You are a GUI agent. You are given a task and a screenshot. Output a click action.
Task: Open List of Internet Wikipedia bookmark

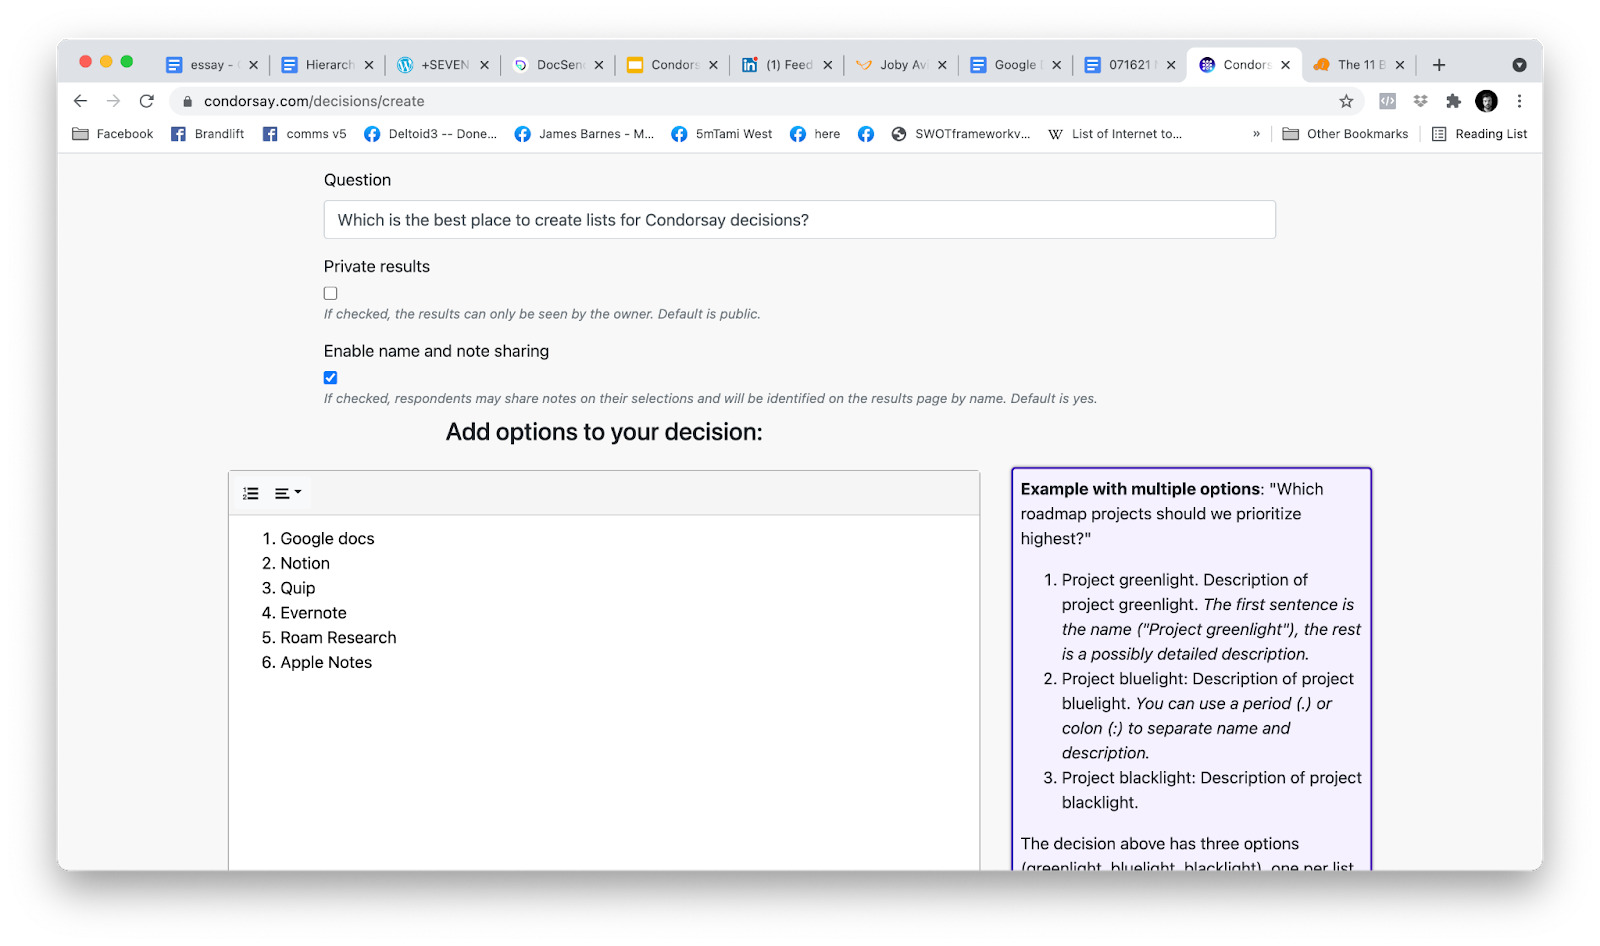pos(1115,134)
